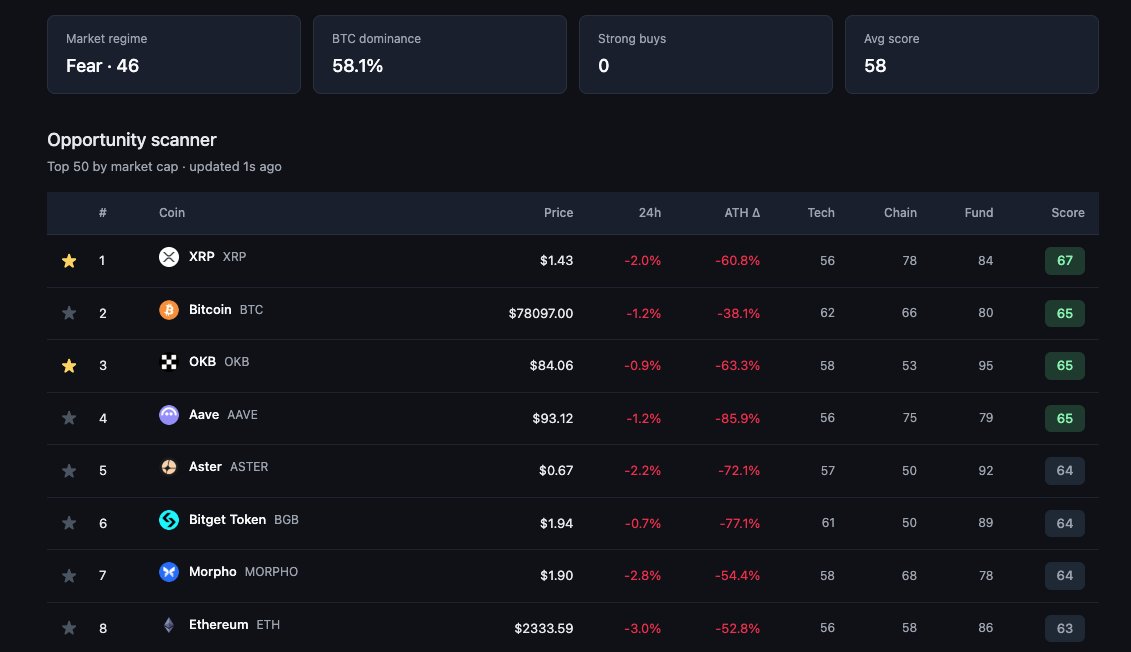This screenshot has width=1131, height=652.
Task: Click the XRP coin logo
Action: click(x=169, y=257)
